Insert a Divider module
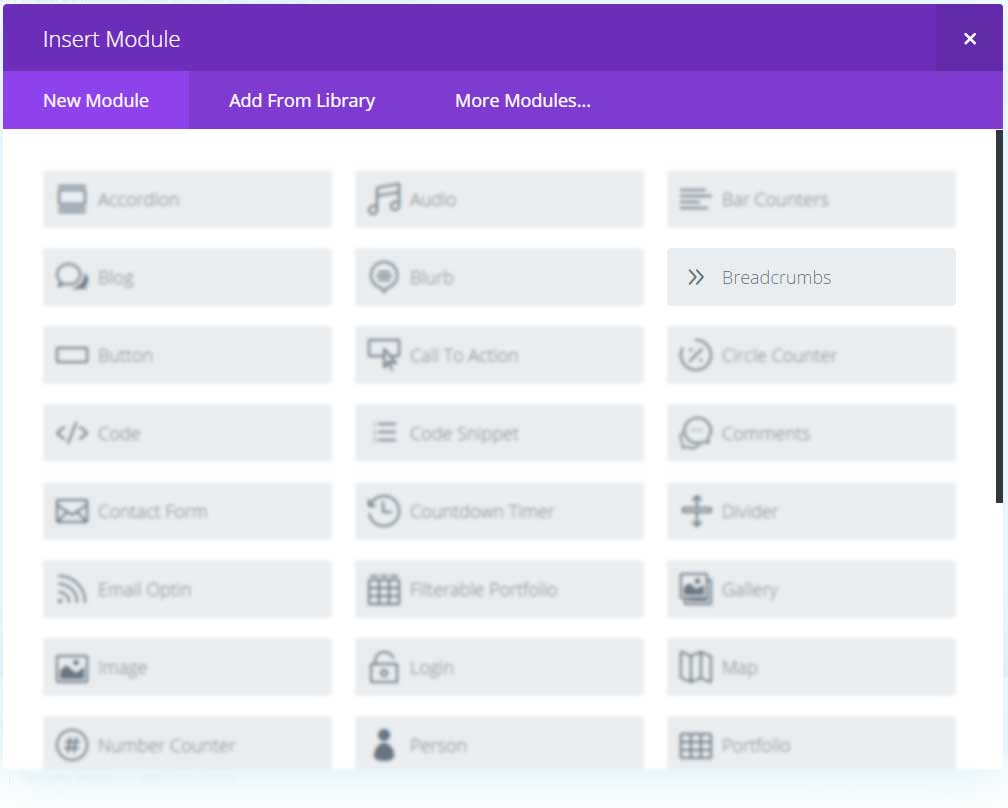Screen dimensions: 1008x808 click(x=810, y=510)
